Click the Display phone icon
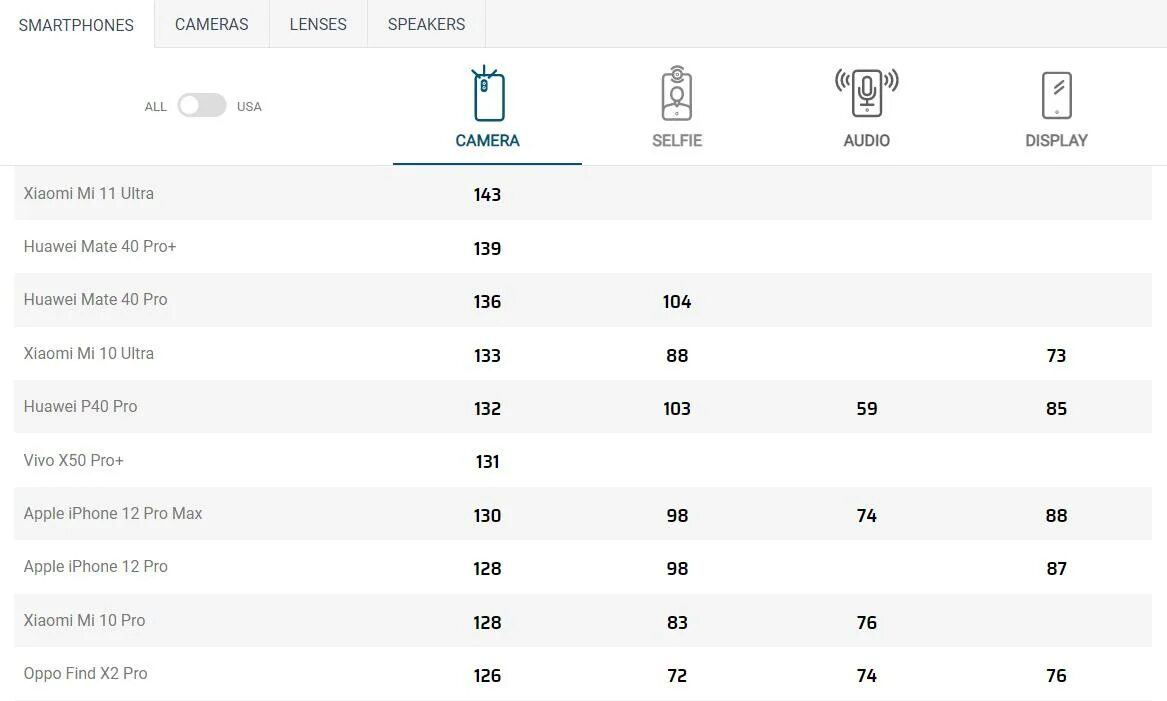The width and height of the screenshot is (1167, 701). coord(1056,96)
